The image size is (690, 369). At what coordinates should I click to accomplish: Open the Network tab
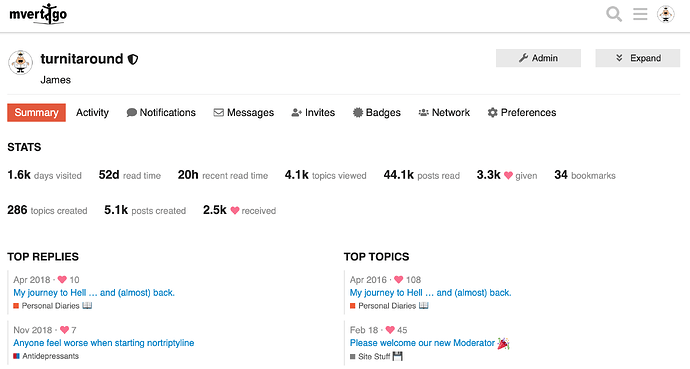[x=444, y=113]
